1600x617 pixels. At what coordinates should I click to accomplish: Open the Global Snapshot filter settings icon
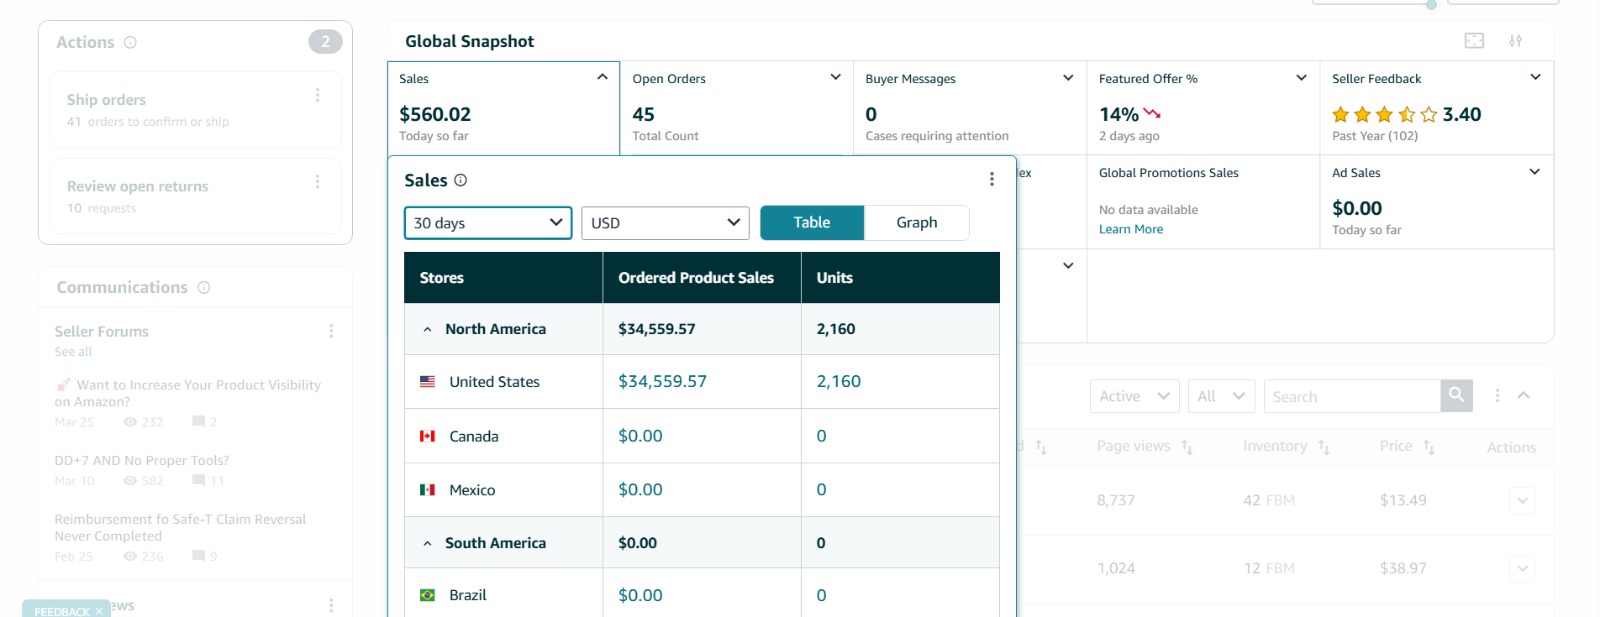point(1515,40)
